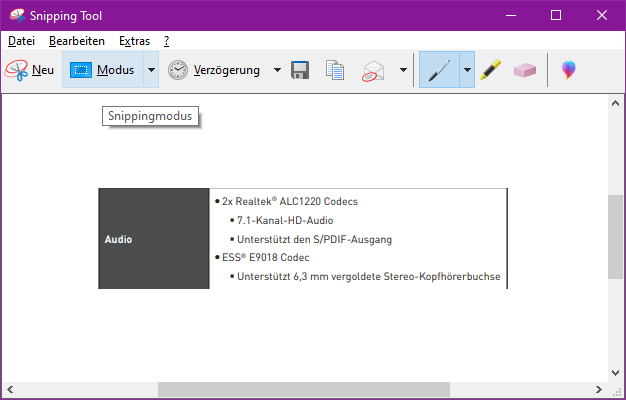Image resolution: width=626 pixels, height=400 pixels.
Task: Click the vertical scrollbar down arrow
Action: (615, 373)
